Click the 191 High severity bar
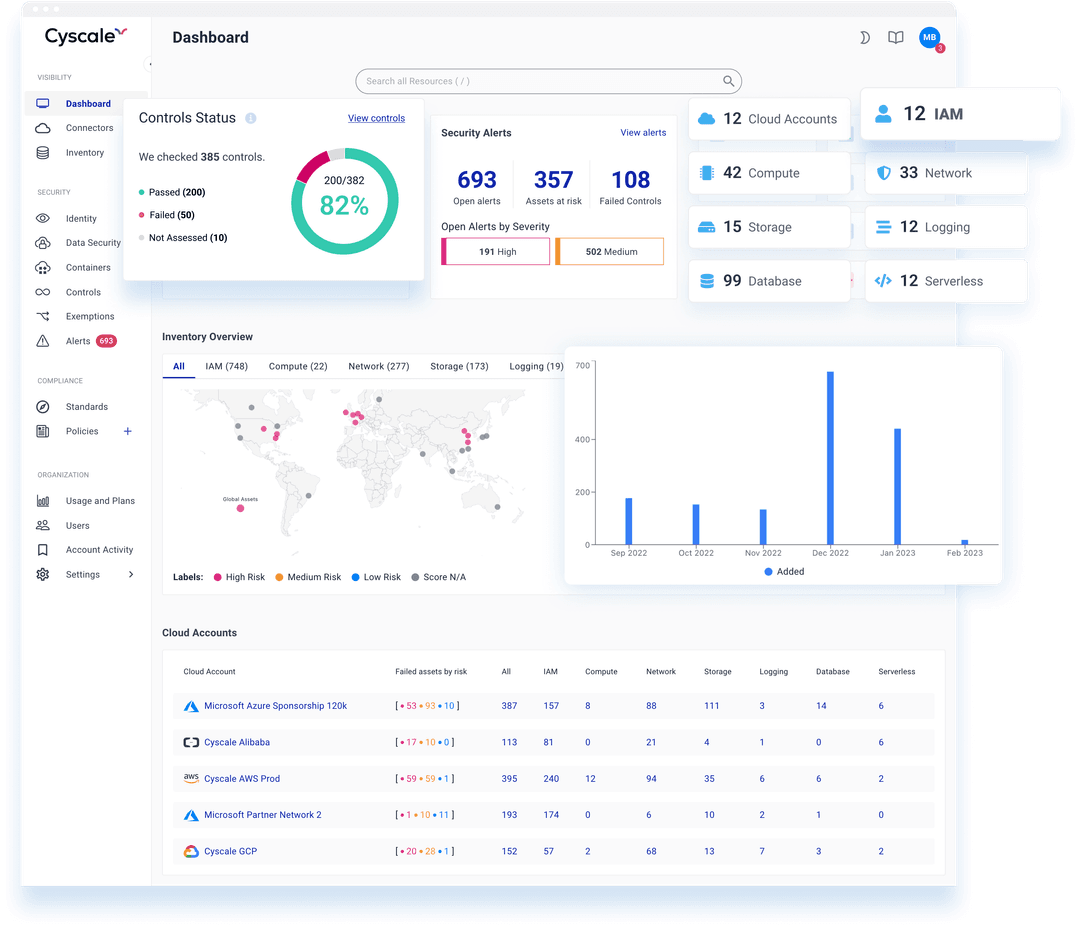Screen dimensions: 1080x928 tap(497, 252)
